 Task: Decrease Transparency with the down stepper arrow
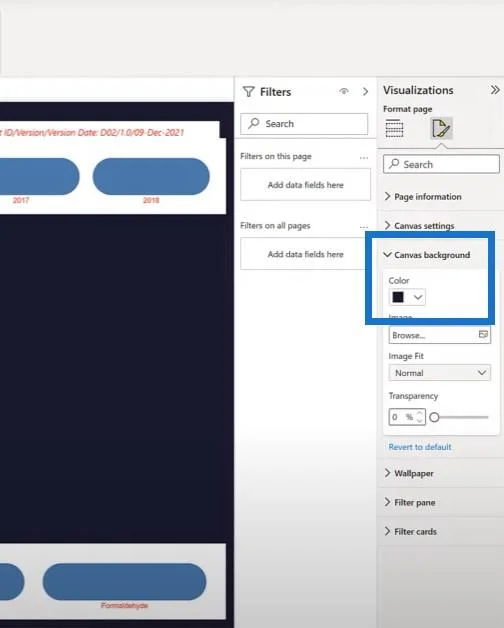pos(419,421)
